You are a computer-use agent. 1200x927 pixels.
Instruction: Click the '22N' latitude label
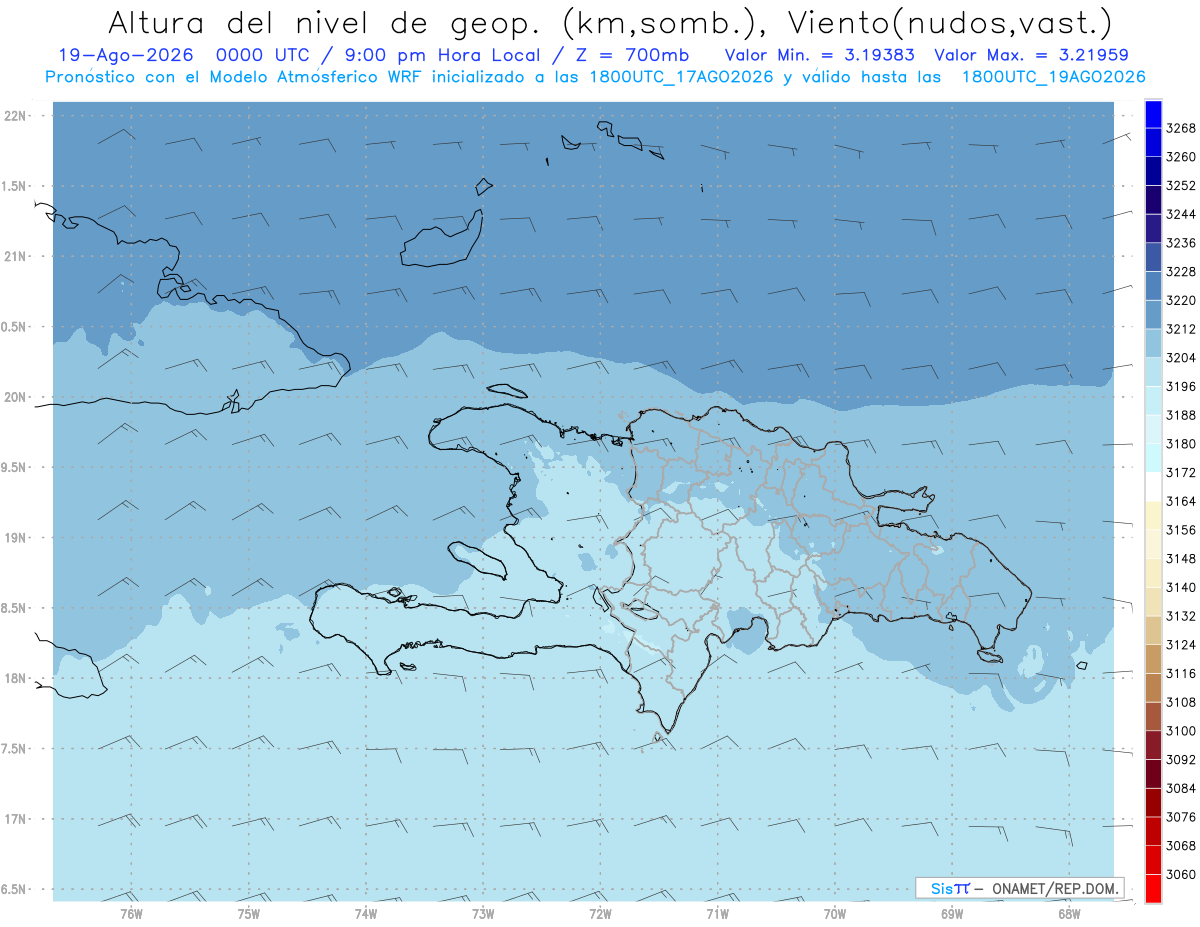pos(15,115)
